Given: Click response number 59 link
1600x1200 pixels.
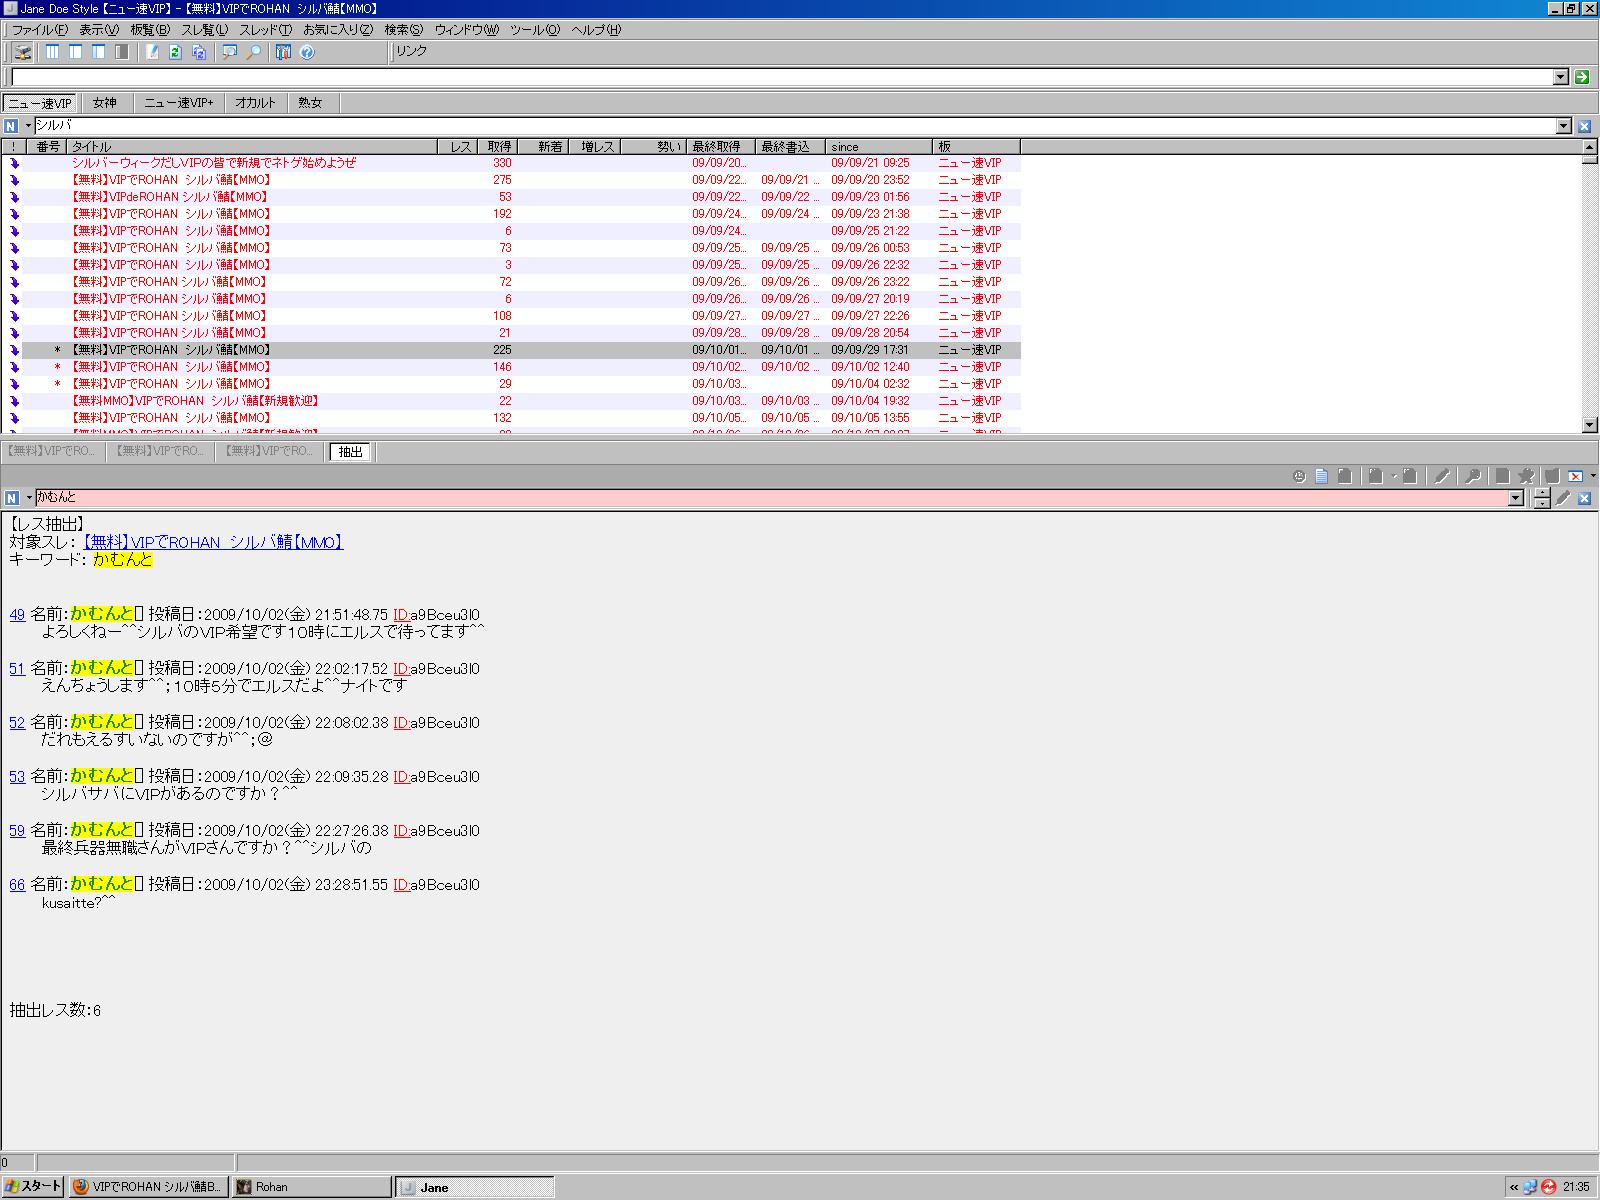Looking at the screenshot, I should coord(17,830).
